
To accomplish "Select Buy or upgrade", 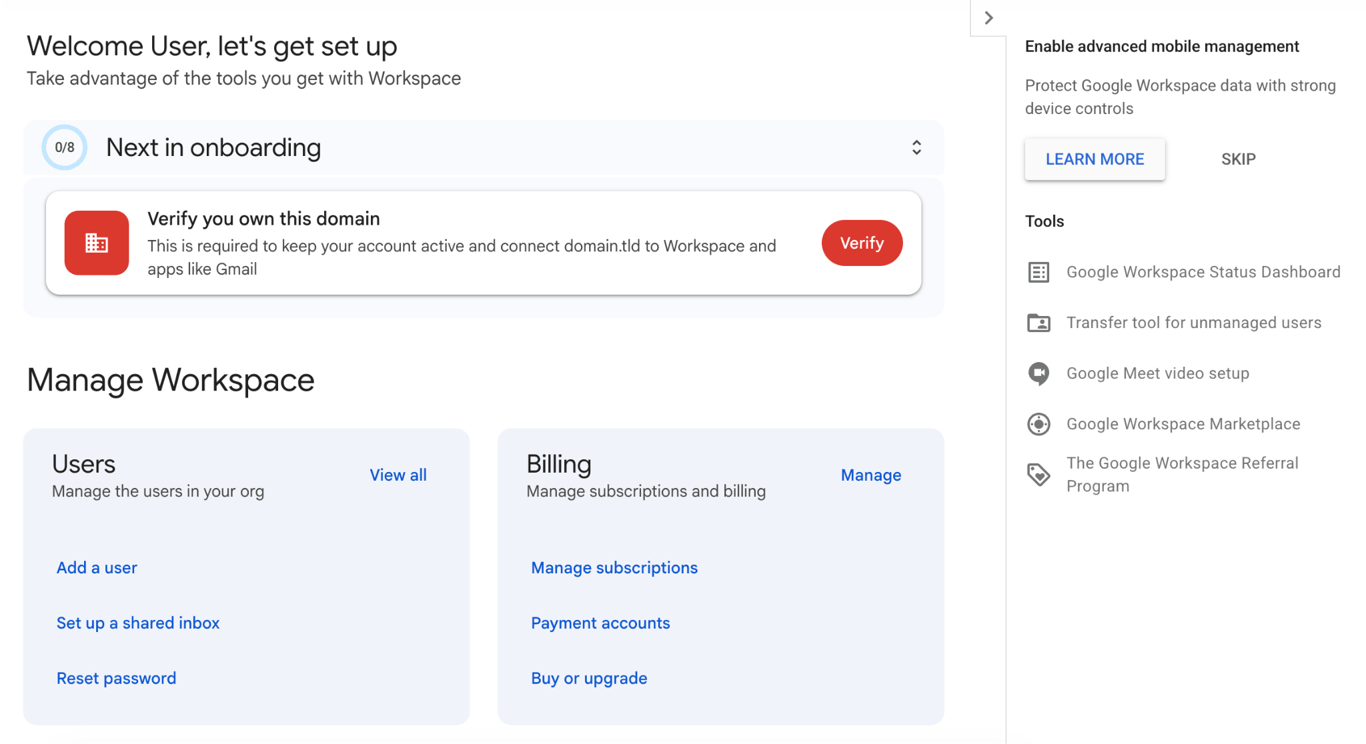I will pos(589,678).
